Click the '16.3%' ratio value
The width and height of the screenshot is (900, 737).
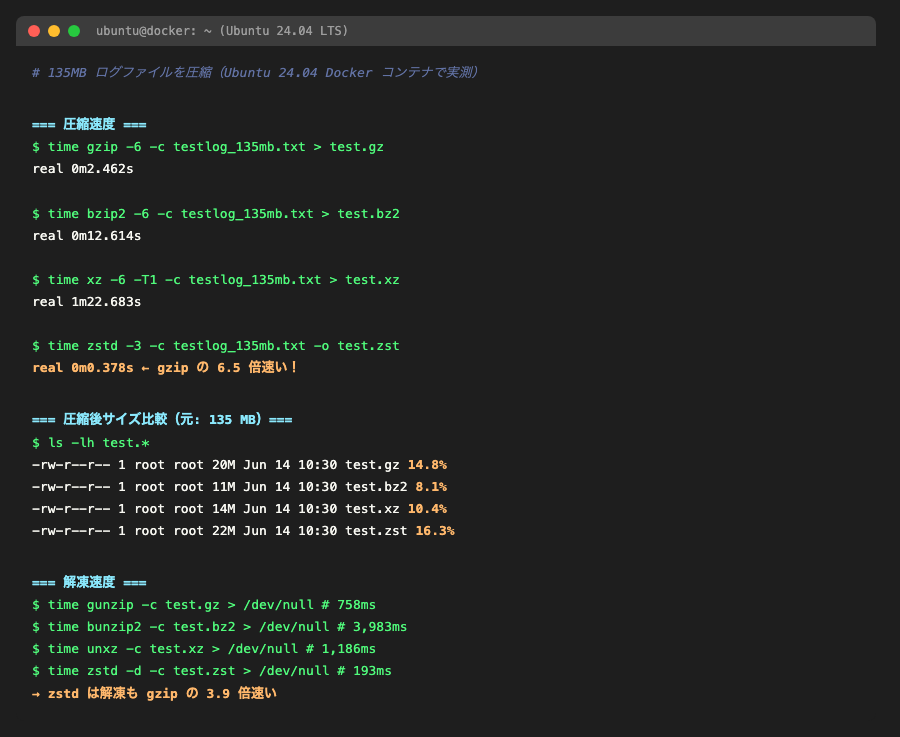click(435, 530)
